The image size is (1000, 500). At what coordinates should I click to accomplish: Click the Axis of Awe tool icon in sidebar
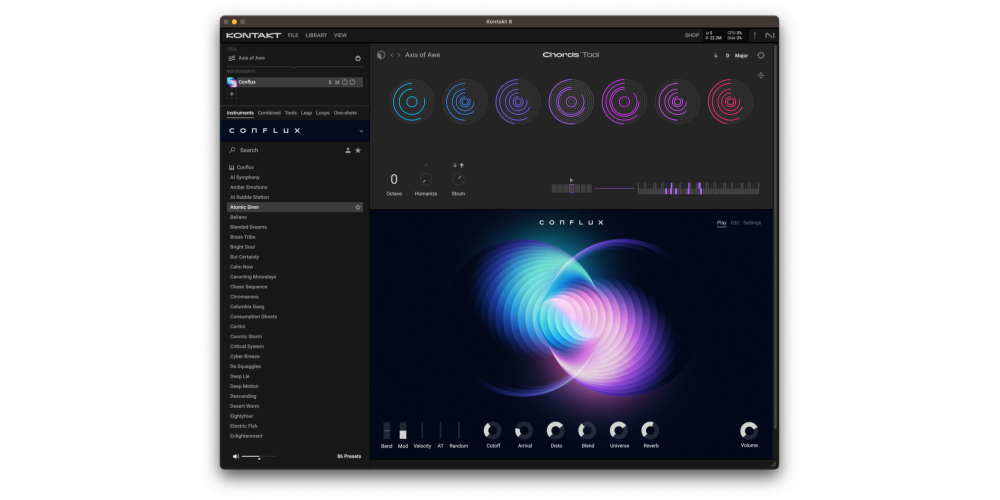pos(232,58)
